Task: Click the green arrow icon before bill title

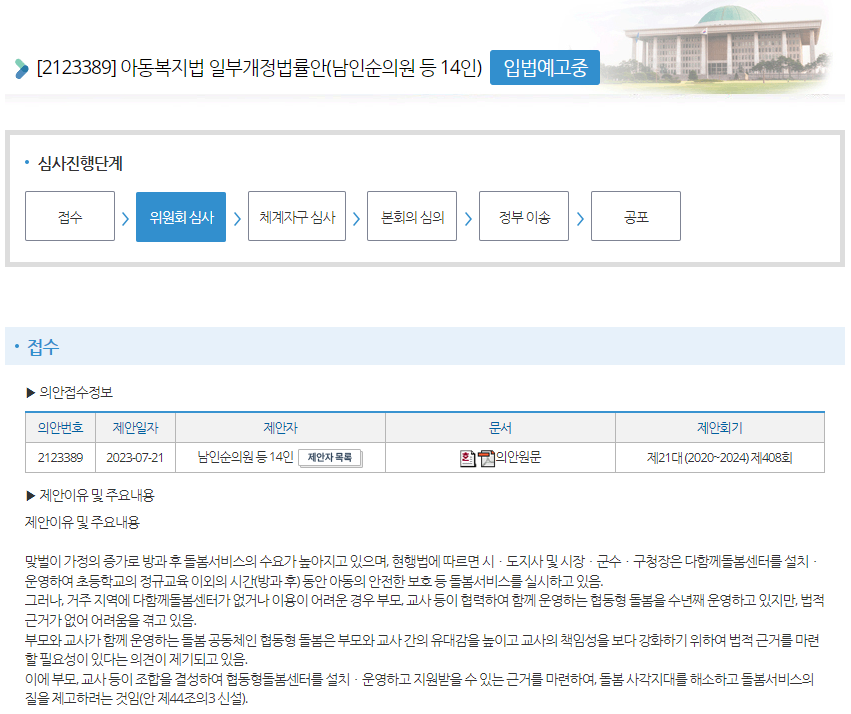Action: coord(22,69)
